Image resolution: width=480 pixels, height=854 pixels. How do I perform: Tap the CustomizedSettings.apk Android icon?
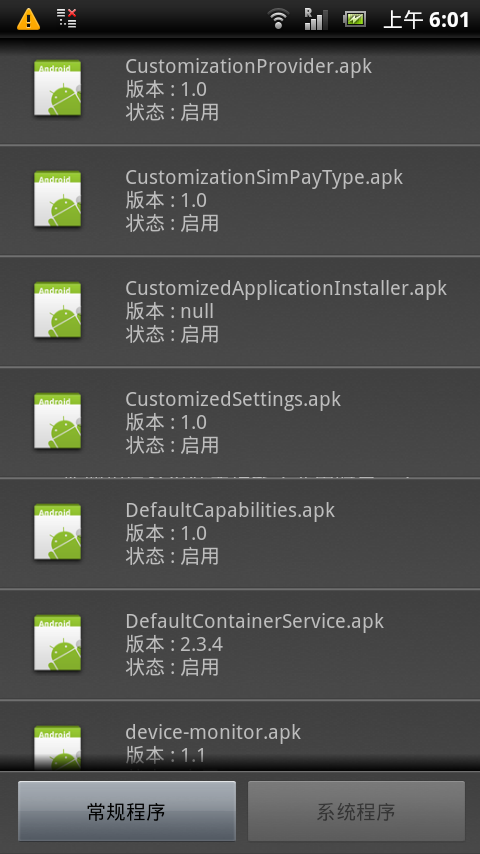click(x=57, y=421)
